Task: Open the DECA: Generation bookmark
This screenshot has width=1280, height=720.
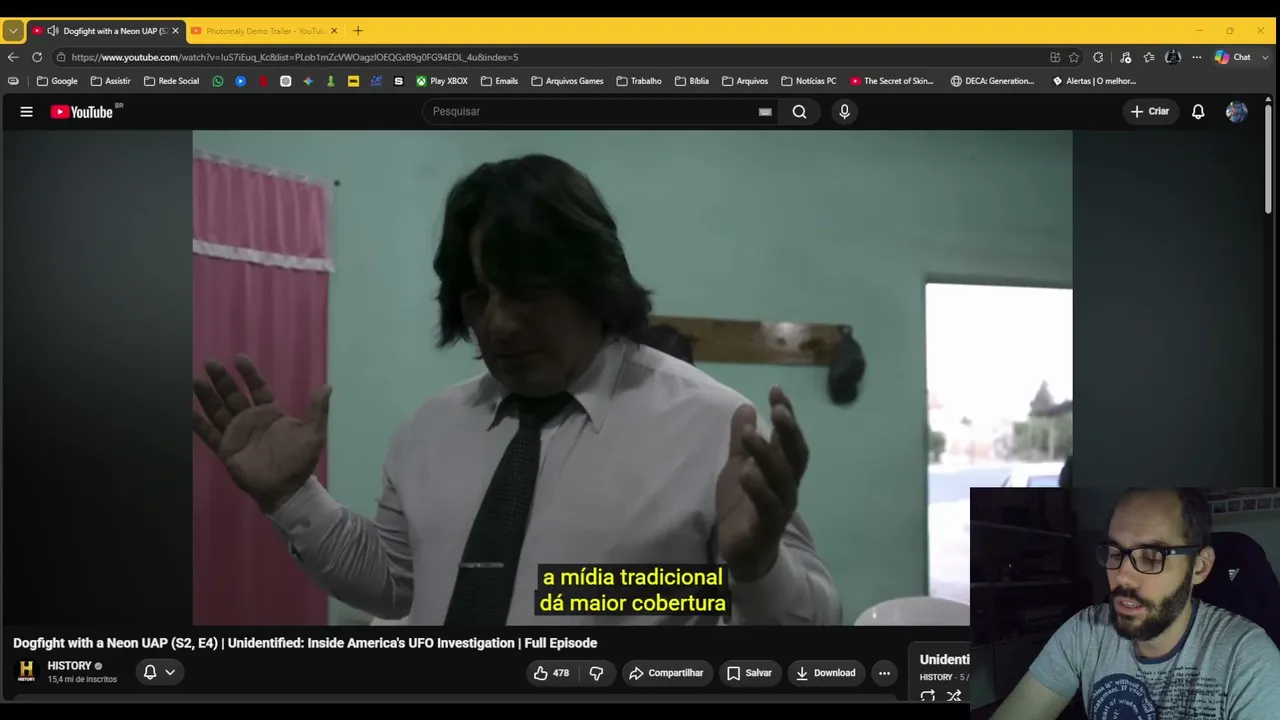Action: [x=992, y=81]
